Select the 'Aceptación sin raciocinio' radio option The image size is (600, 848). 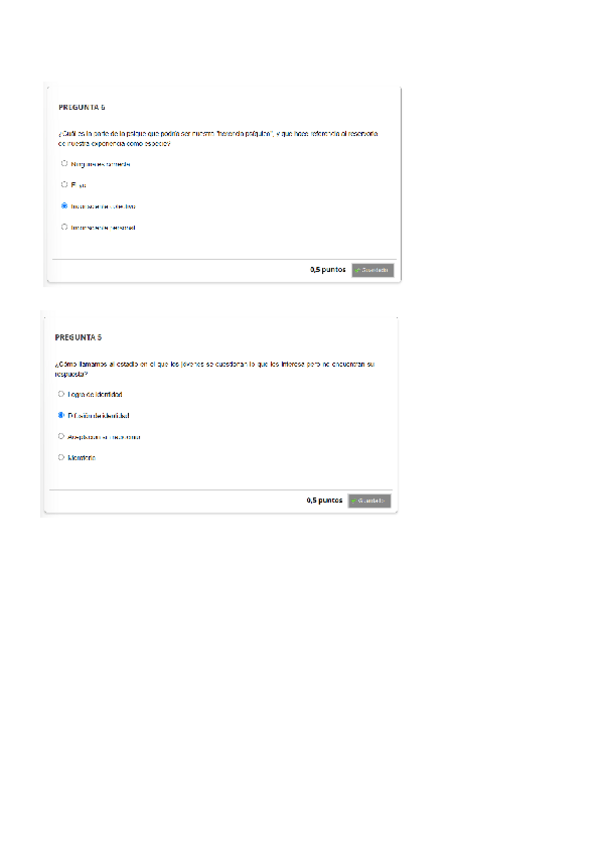point(61,436)
